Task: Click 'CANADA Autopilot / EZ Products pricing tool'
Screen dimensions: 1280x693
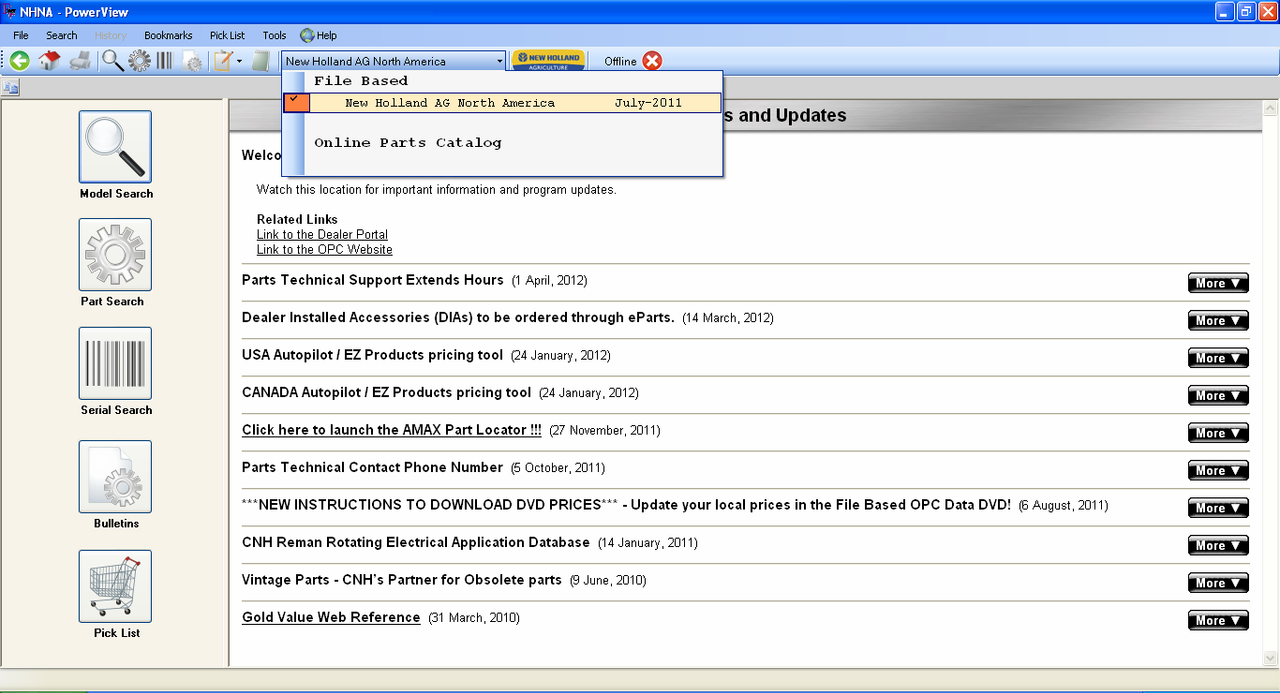Action: pyautogui.click(x=386, y=393)
